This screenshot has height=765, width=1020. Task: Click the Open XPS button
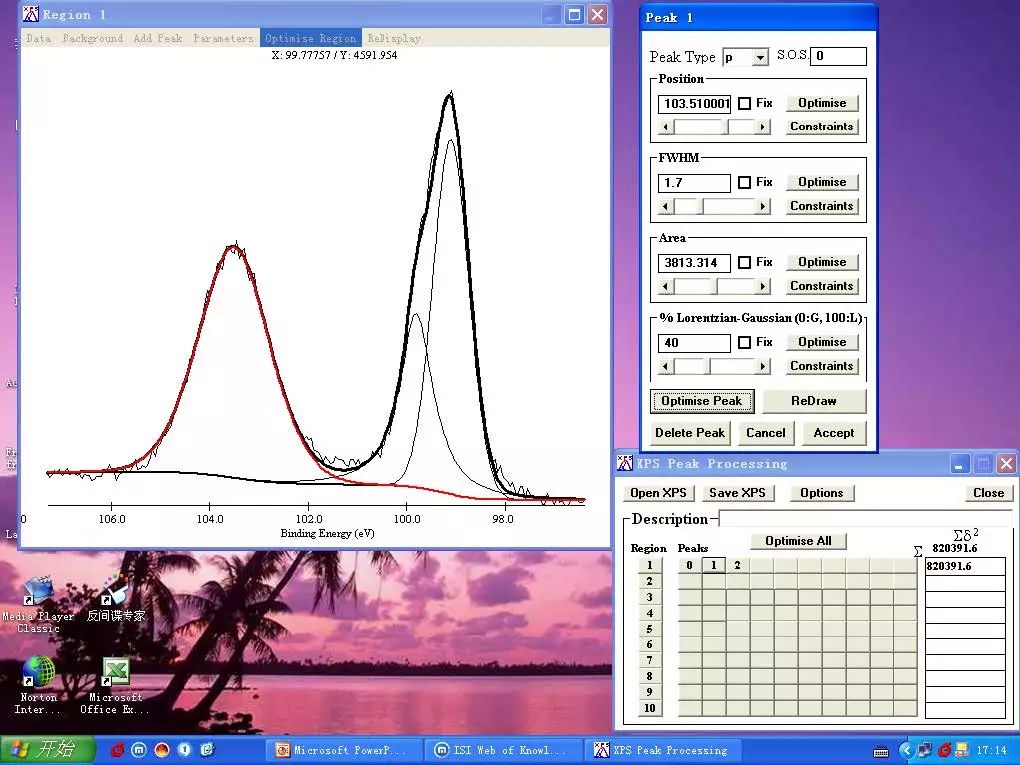[658, 492]
